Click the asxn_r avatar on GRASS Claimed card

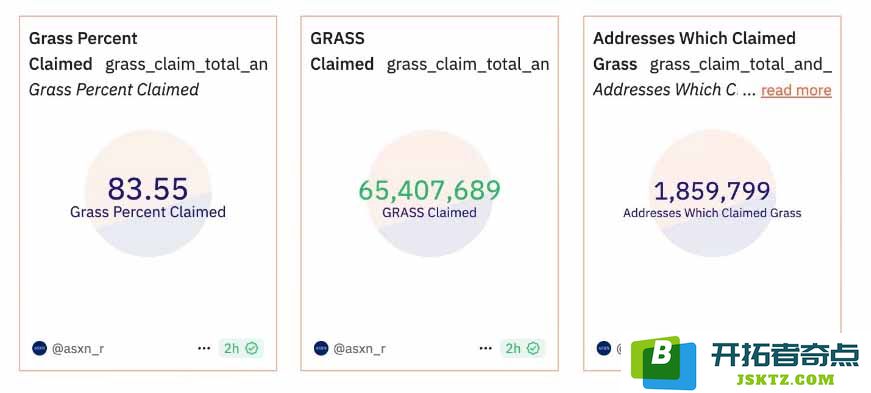321,349
